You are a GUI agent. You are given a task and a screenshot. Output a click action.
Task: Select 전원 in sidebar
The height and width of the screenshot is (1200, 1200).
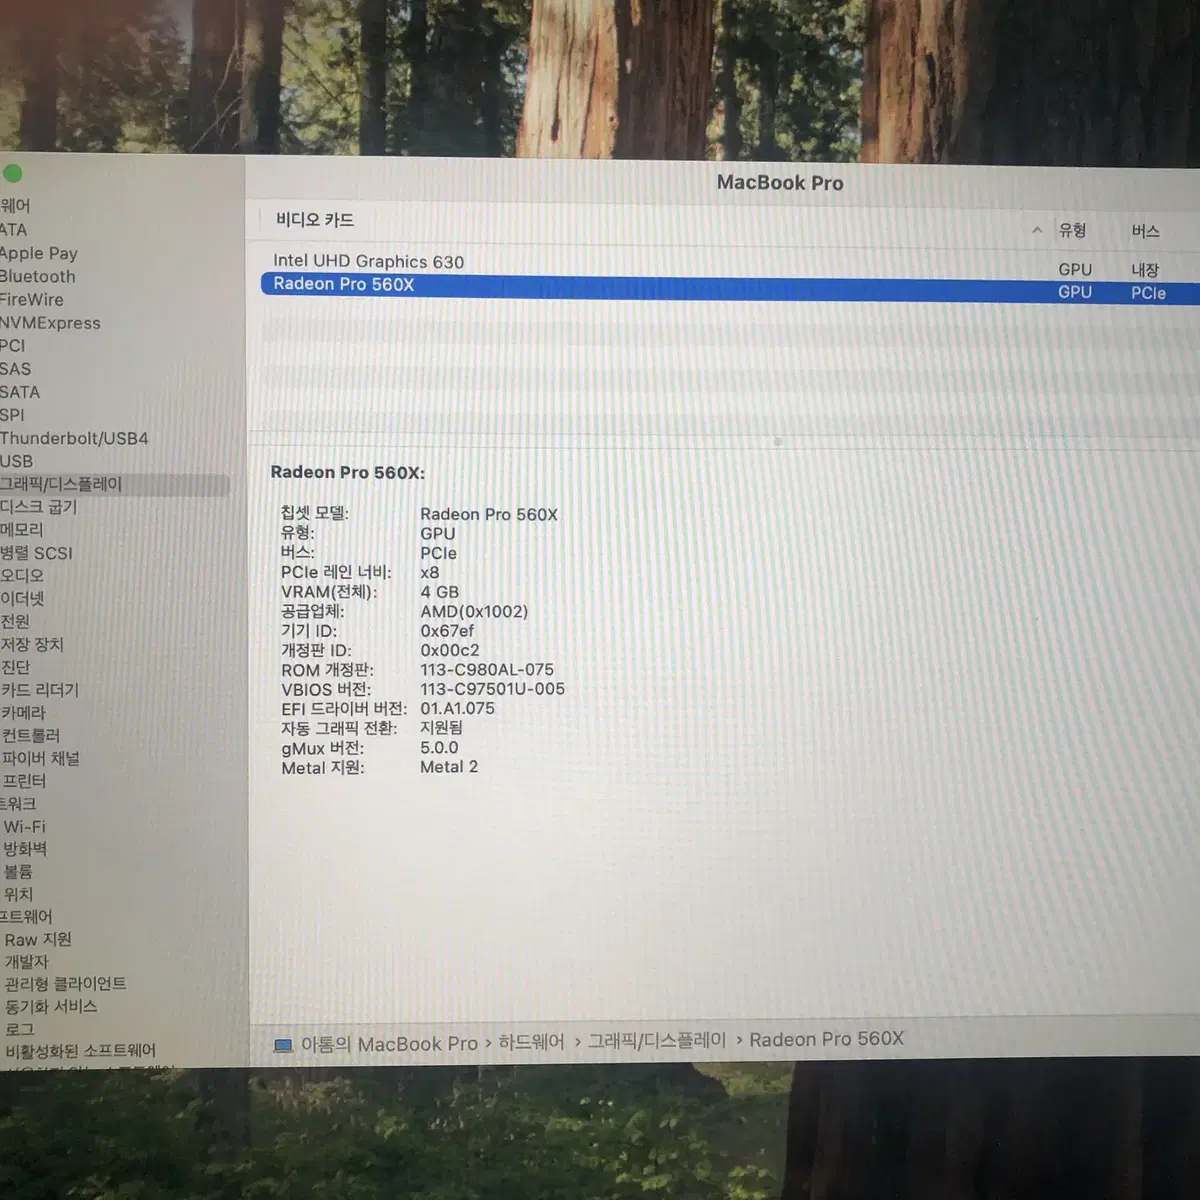click(x=15, y=621)
